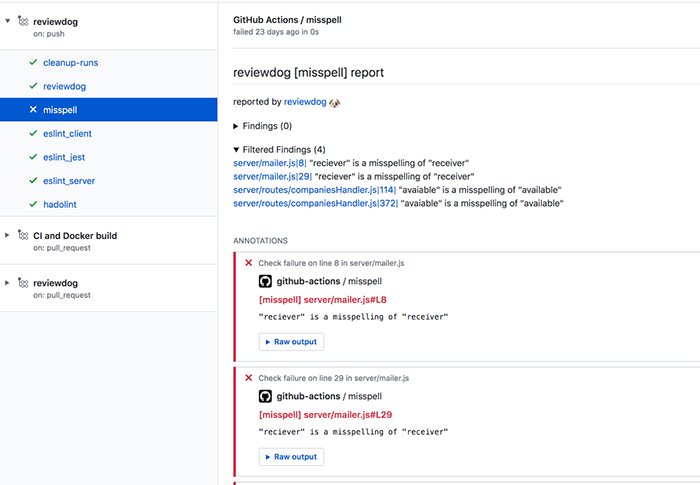Open companiesHandler.js|372| finding link
This screenshot has width=700, height=485.
point(316,203)
